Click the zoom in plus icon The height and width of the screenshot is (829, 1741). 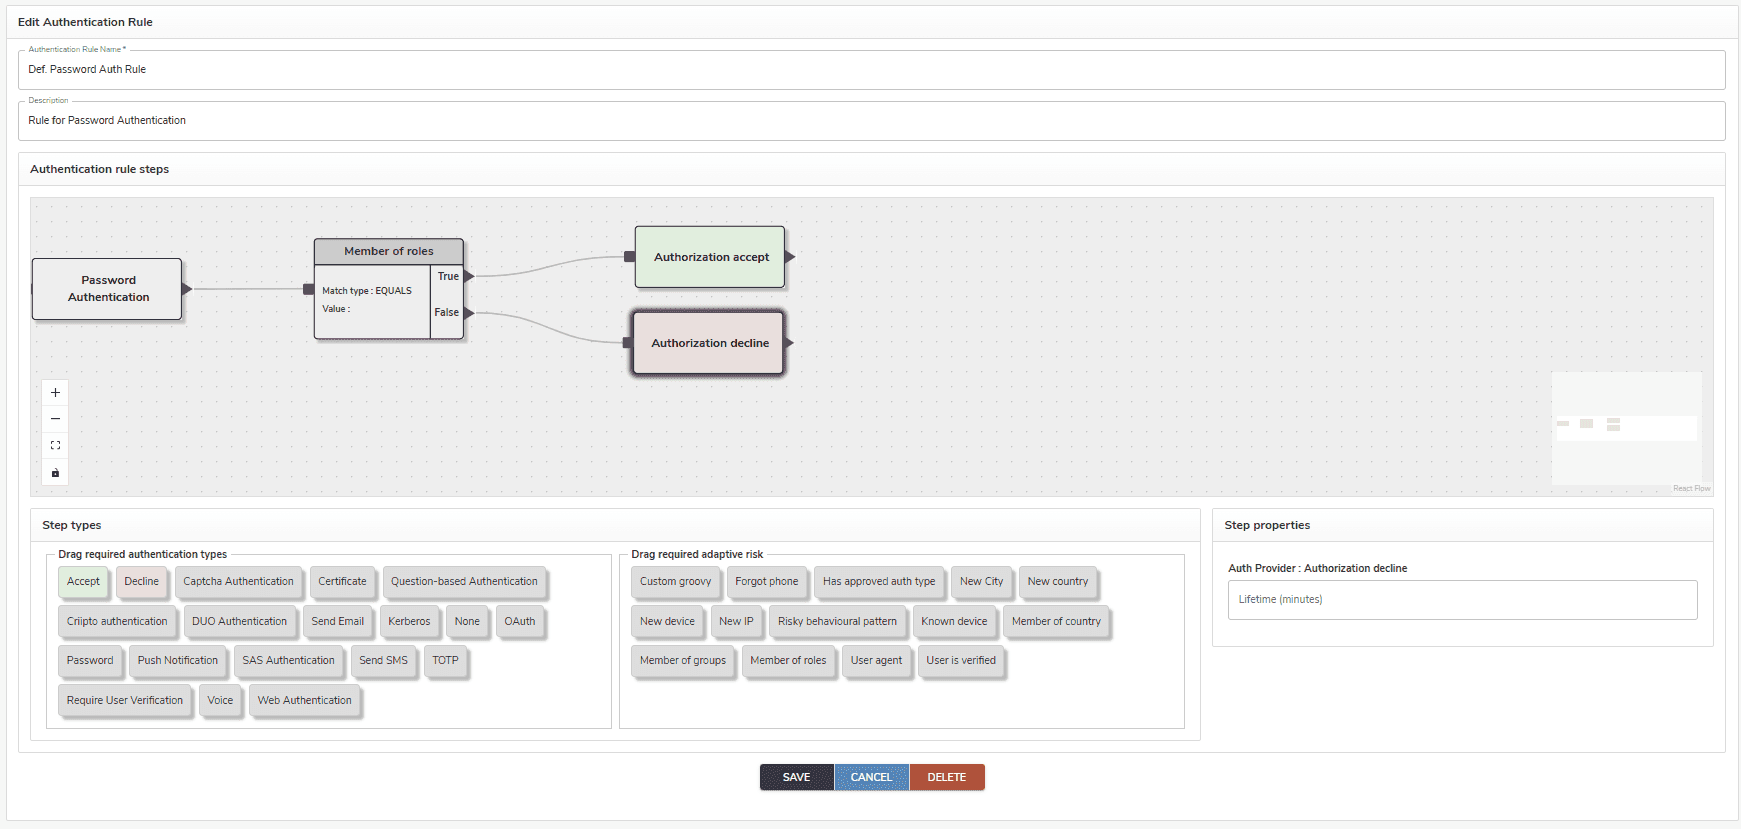(55, 393)
